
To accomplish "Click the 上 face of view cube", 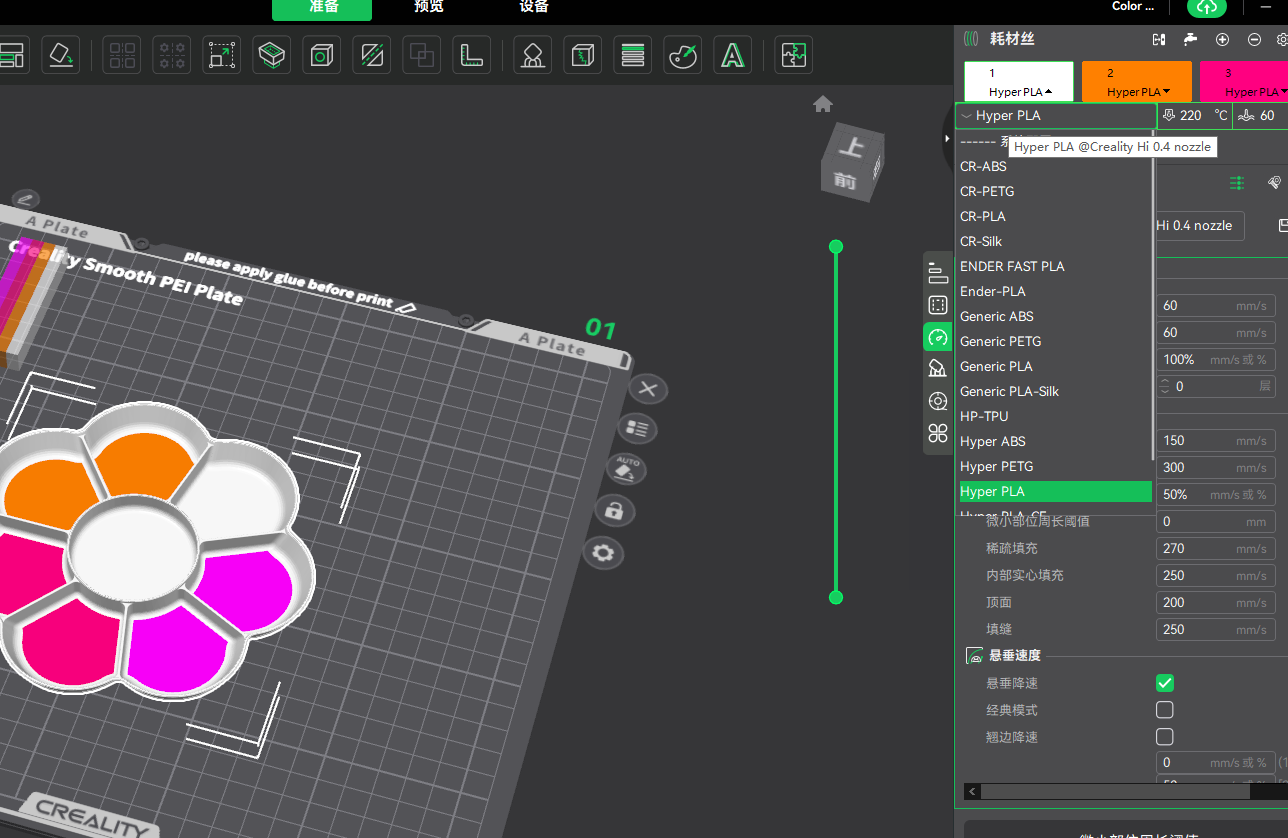I will [x=852, y=148].
